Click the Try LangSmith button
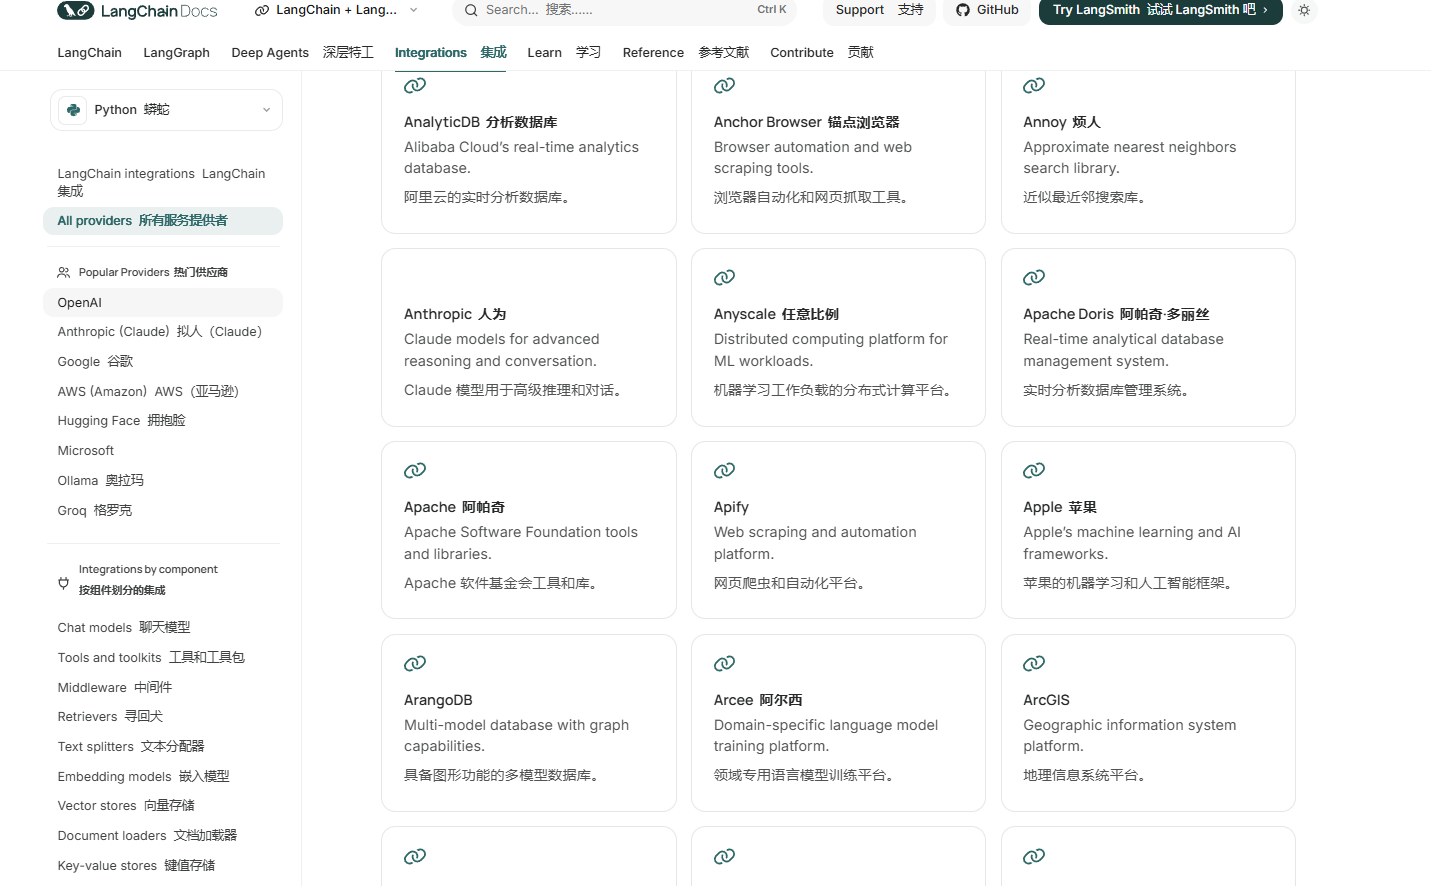This screenshot has width=1431, height=886. (1160, 12)
